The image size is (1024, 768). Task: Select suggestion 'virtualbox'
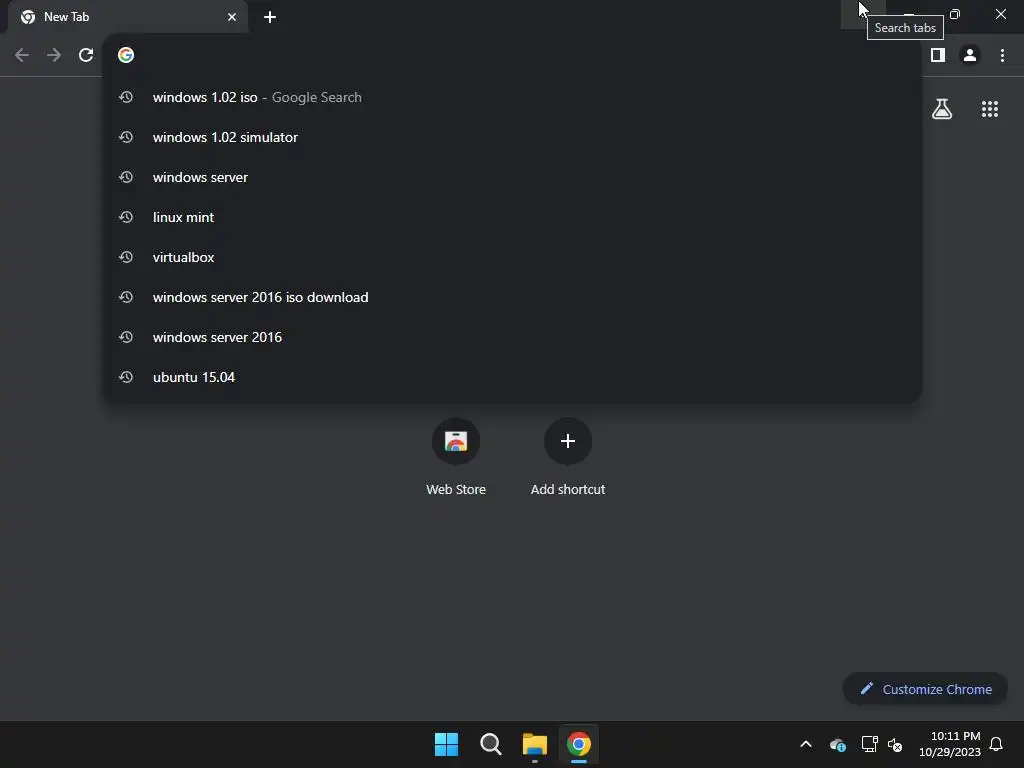pyautogui.click(x=512, y=257)
